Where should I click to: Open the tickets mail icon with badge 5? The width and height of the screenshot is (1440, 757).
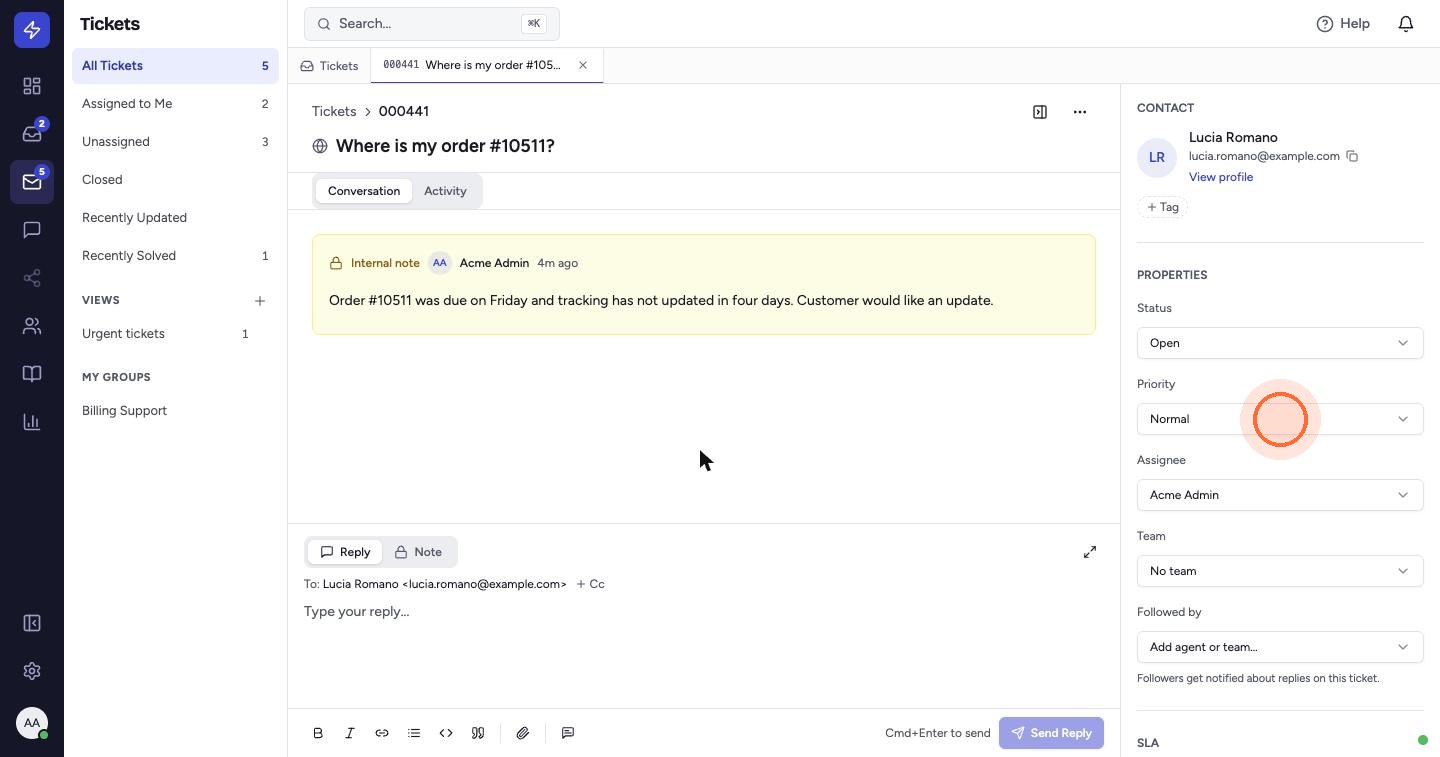pos(32,182)
